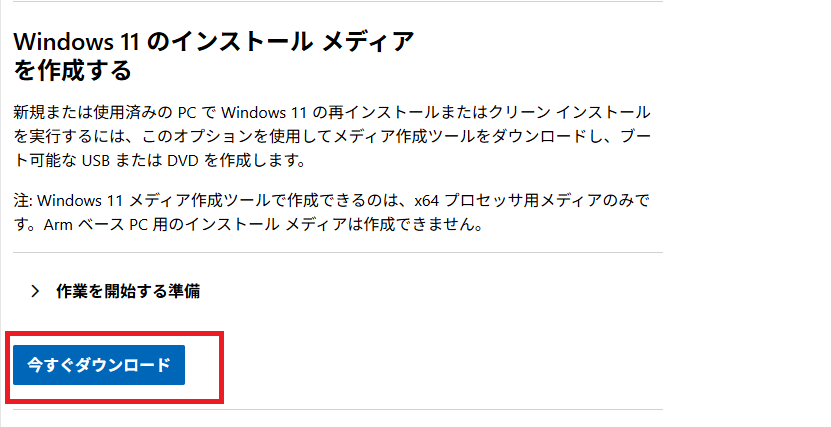Click the red highlight border around the download button
This screenshot has width=831, height=427.
pos(114,334)
